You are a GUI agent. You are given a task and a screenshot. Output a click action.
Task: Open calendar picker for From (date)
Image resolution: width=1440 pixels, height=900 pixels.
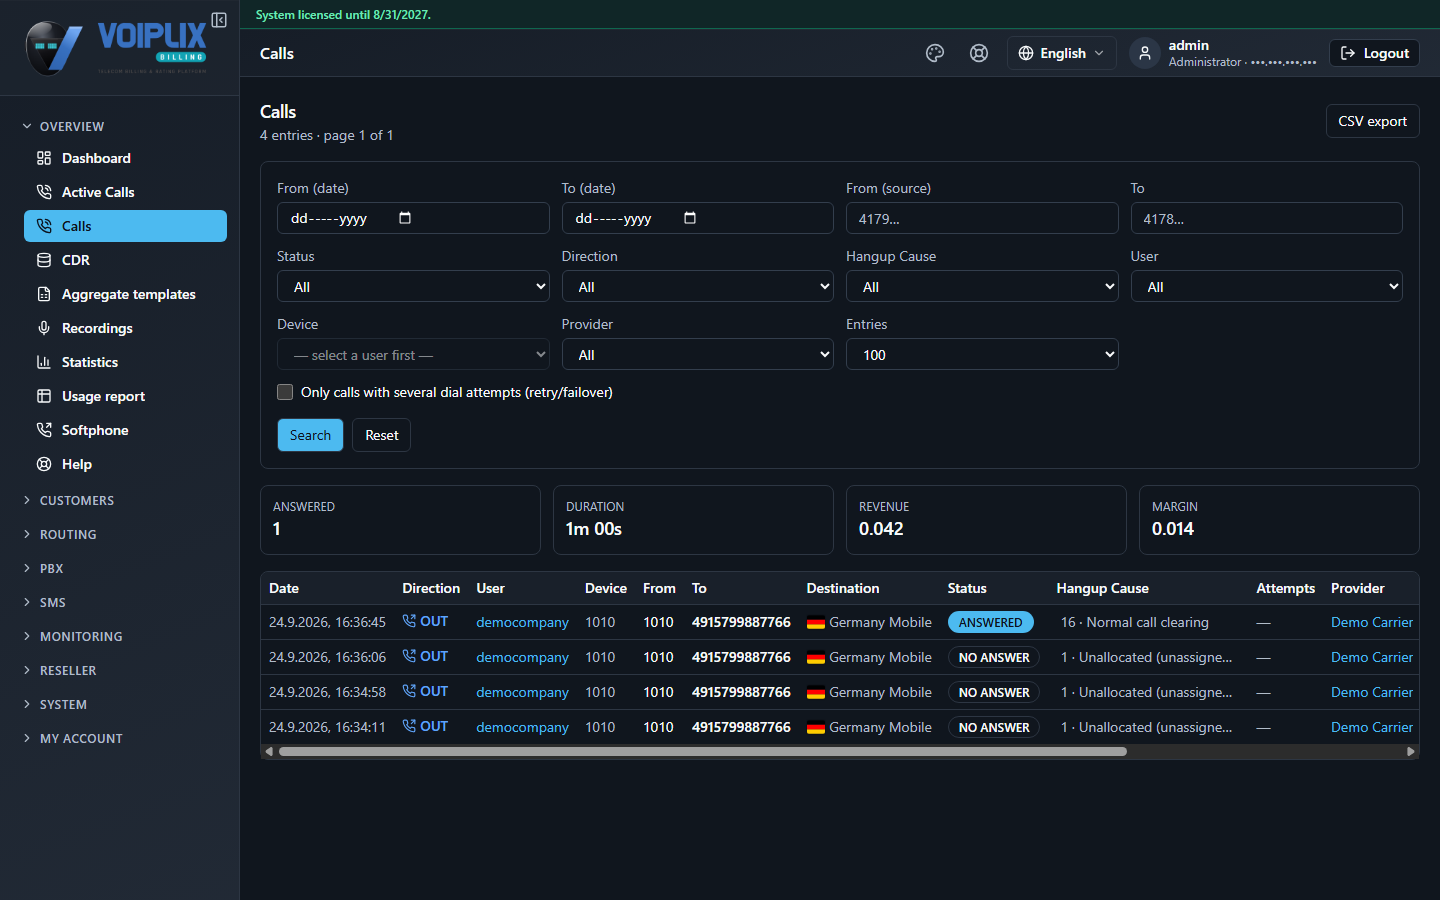[405, 218]
